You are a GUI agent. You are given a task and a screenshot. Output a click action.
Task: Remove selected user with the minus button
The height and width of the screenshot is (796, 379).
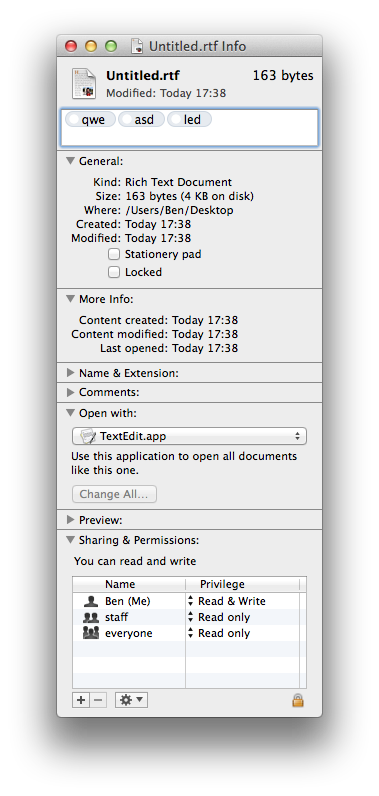[98, 701]
